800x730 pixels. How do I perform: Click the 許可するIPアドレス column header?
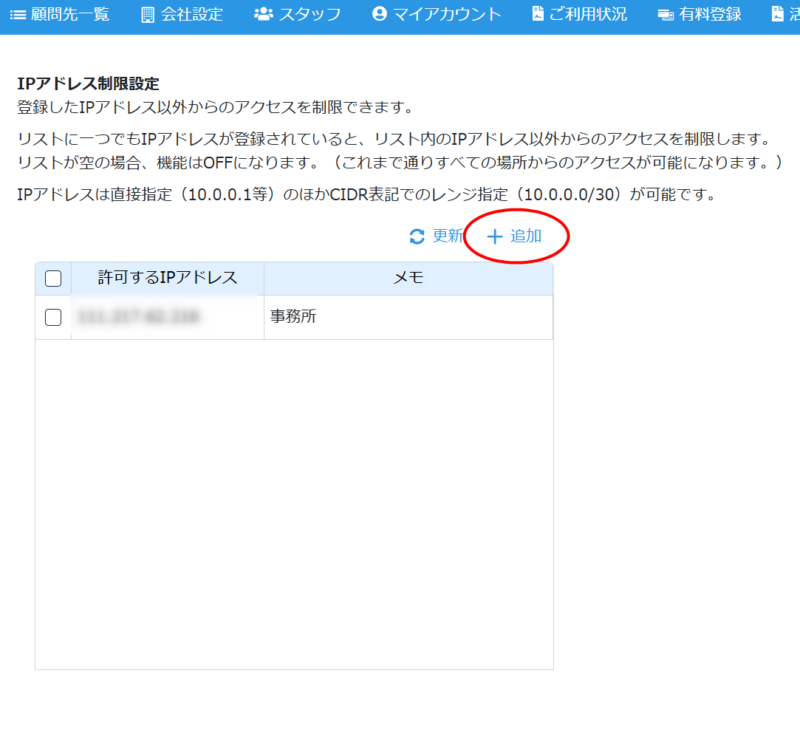click(x=168, y=278)
